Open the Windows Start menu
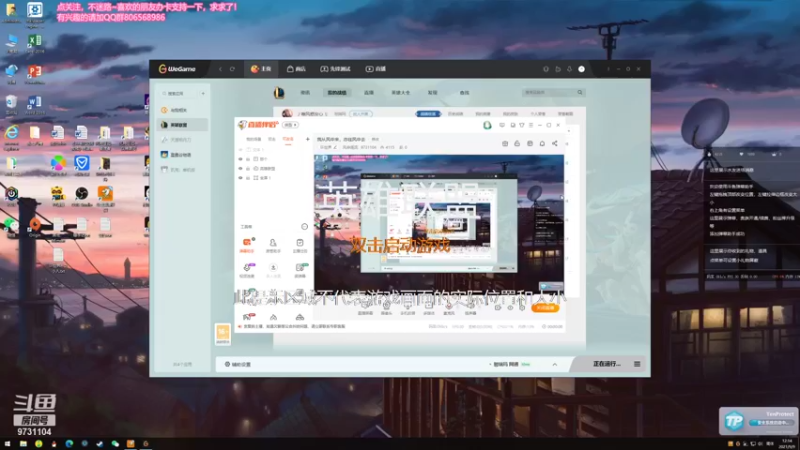The image size is (800, 450). [x=7, y=444]
